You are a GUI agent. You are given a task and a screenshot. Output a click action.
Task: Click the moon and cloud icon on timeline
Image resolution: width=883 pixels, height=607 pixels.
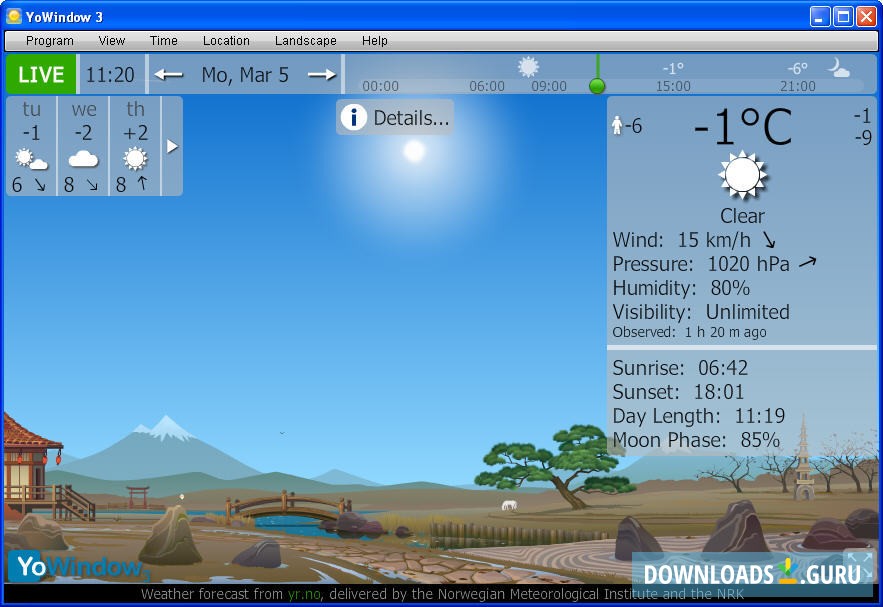(x=838, y=68)
